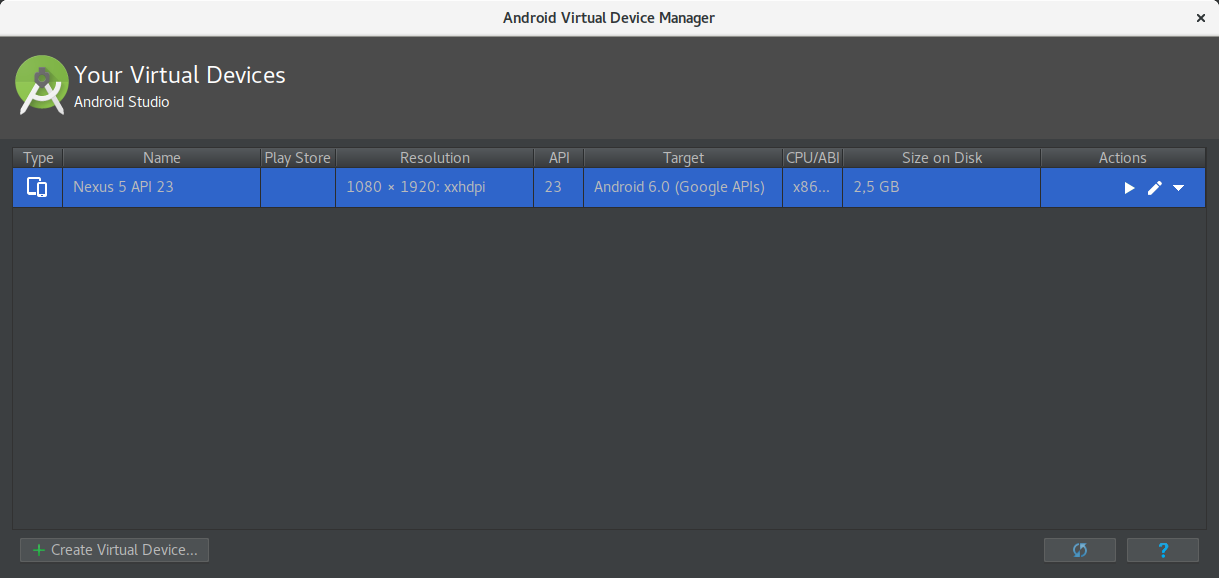This screenshot has width=1219, height=578.
Task: Refresh the virtual device list
Action: (1080, 550)
